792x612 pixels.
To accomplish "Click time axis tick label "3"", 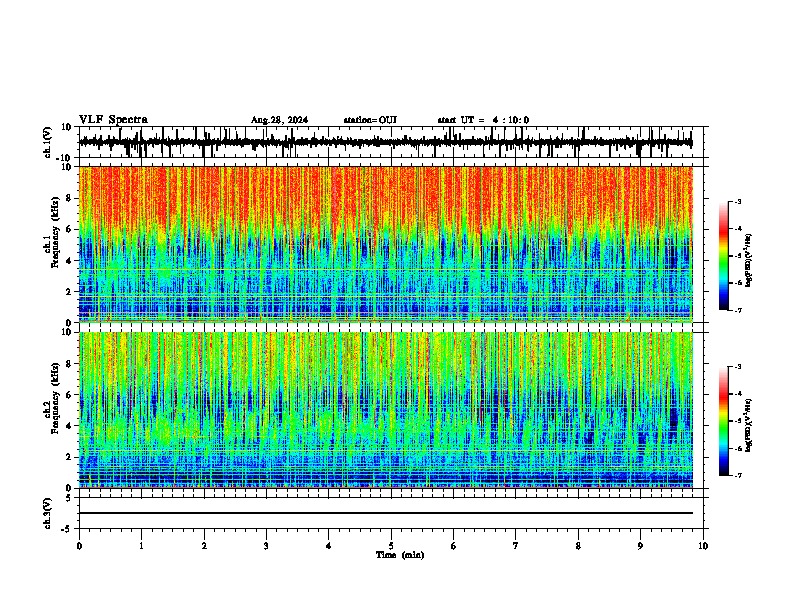I will point(266,546).
